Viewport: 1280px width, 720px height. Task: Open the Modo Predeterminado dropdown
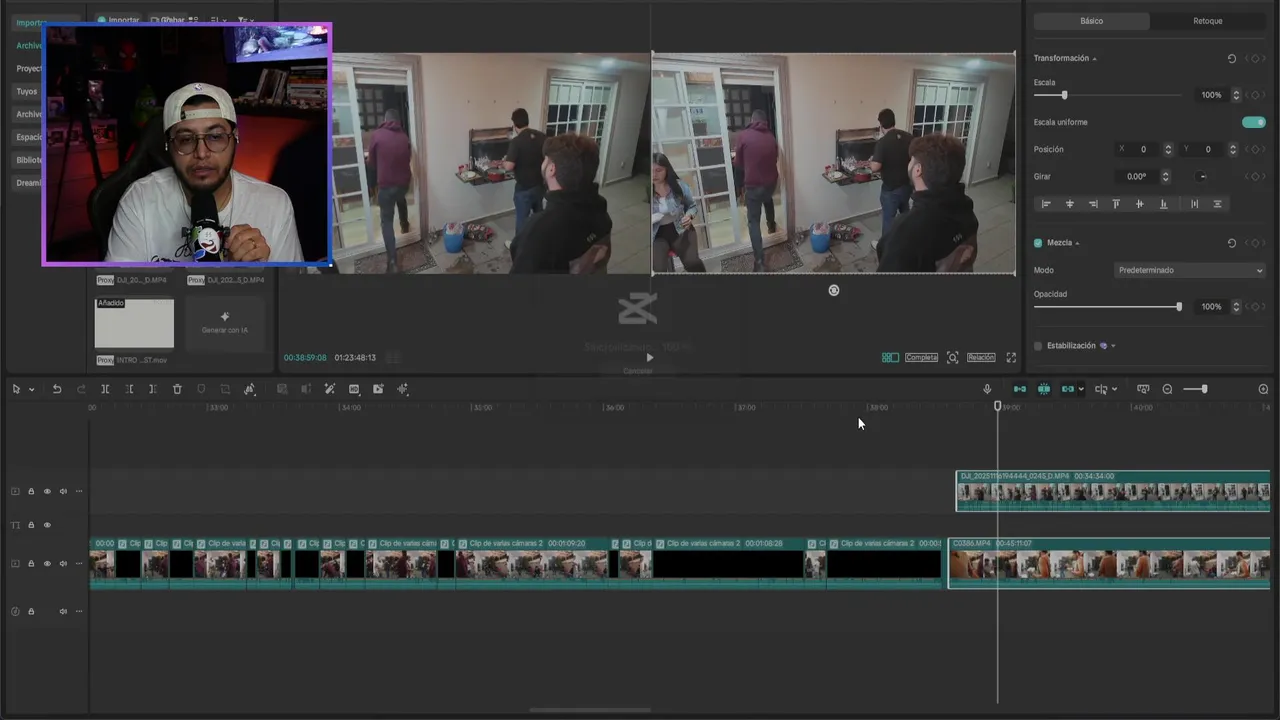coord(1190,270)
